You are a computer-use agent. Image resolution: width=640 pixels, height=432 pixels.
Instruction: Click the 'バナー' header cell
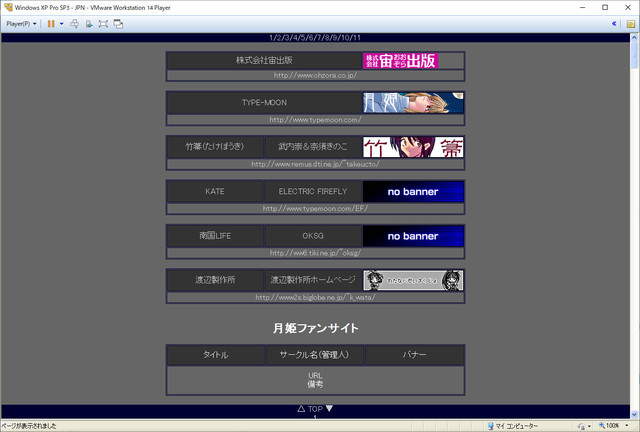414,355
